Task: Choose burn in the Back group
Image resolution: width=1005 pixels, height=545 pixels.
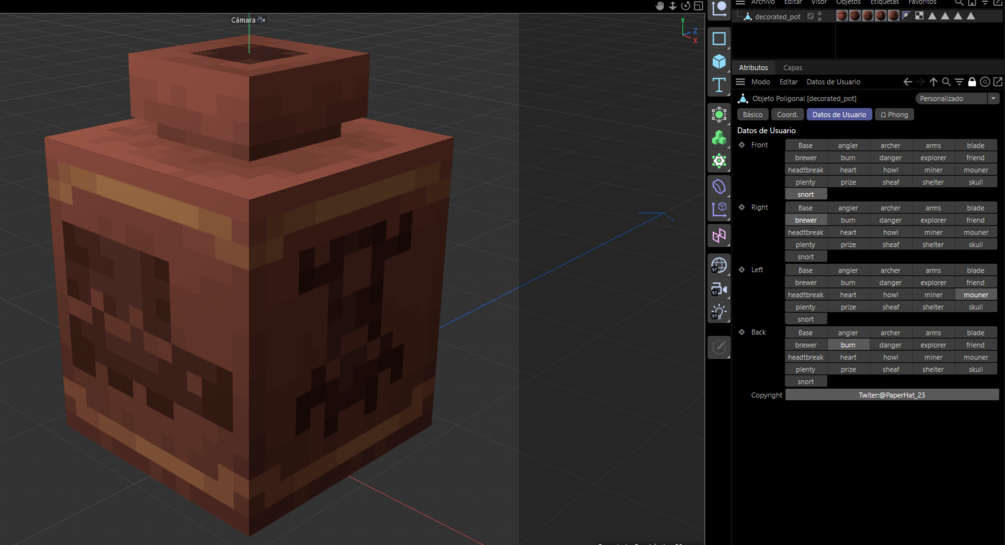Action: click(848, 345)
